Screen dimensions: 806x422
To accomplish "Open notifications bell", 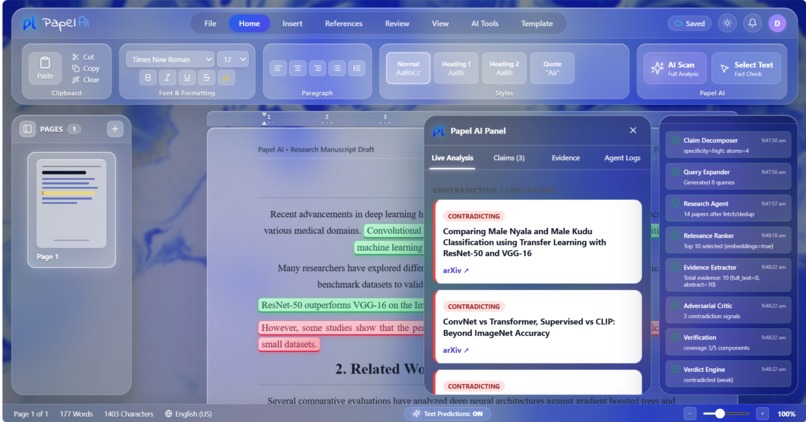I will [752, 23].
